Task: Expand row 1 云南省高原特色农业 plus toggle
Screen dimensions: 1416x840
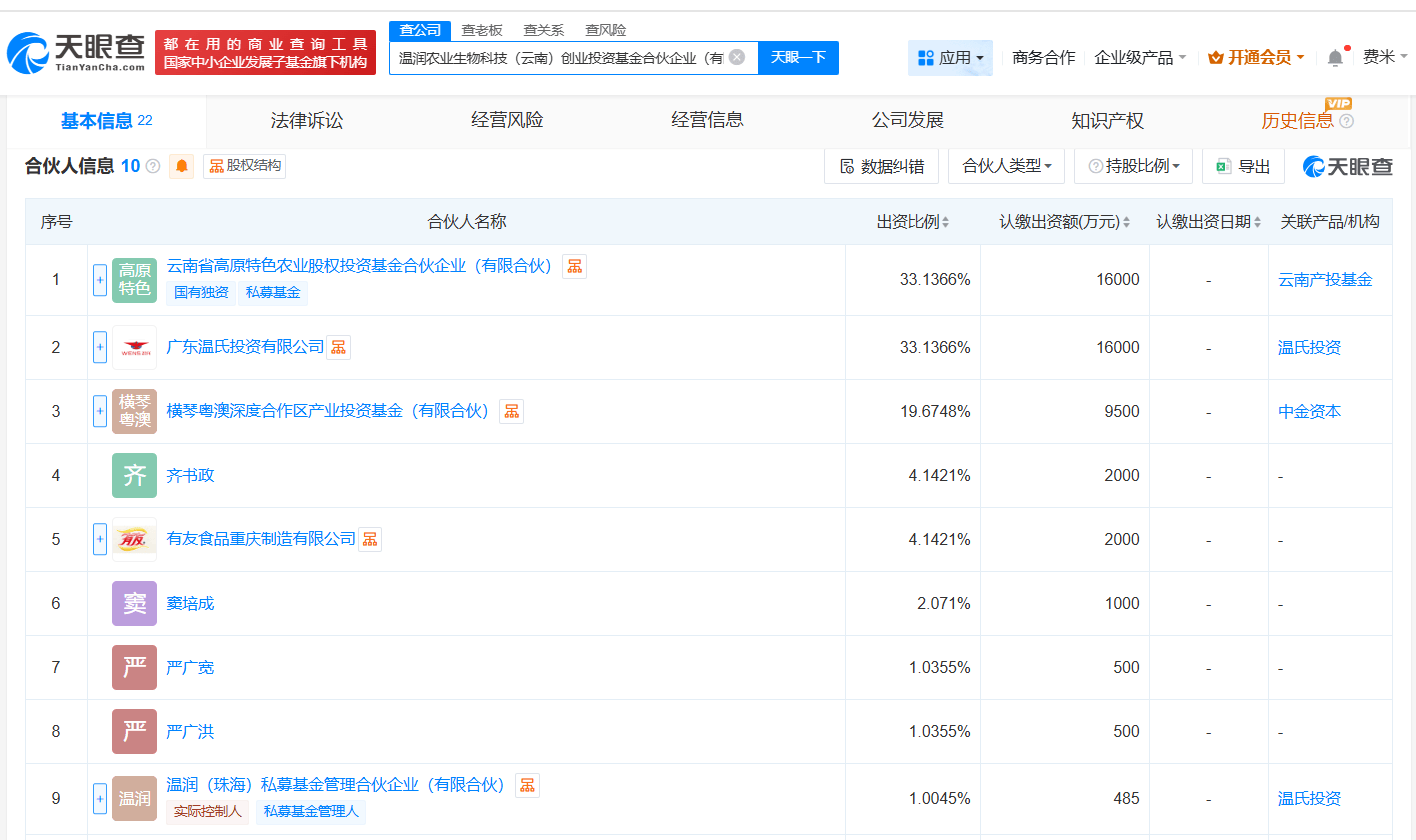Action: [100, 280]
